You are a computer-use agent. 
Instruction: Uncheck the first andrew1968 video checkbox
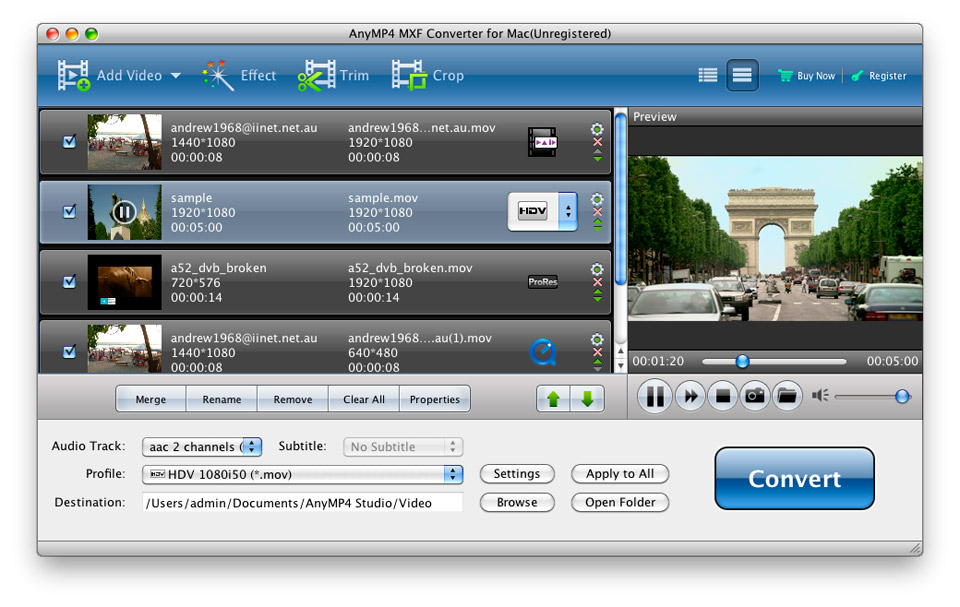tap(70, 142)
